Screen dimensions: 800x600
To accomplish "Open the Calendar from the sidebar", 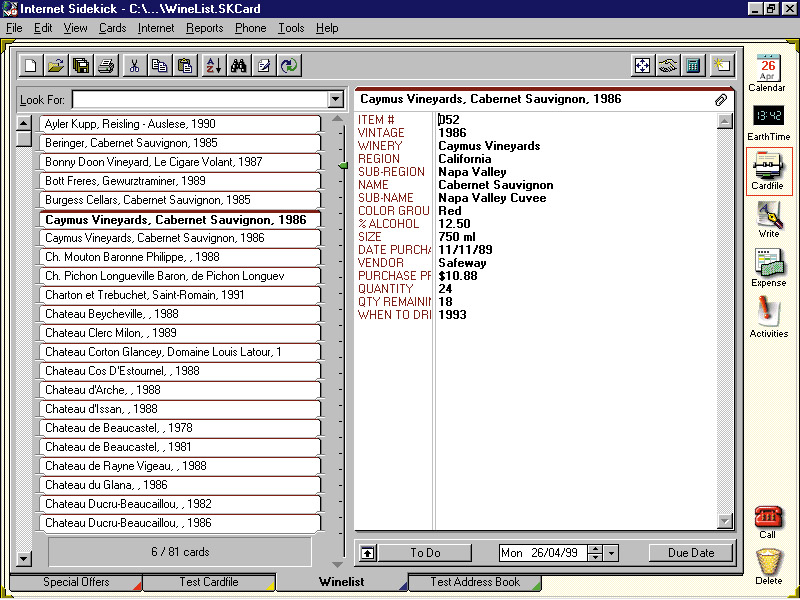I will [767, 72].
